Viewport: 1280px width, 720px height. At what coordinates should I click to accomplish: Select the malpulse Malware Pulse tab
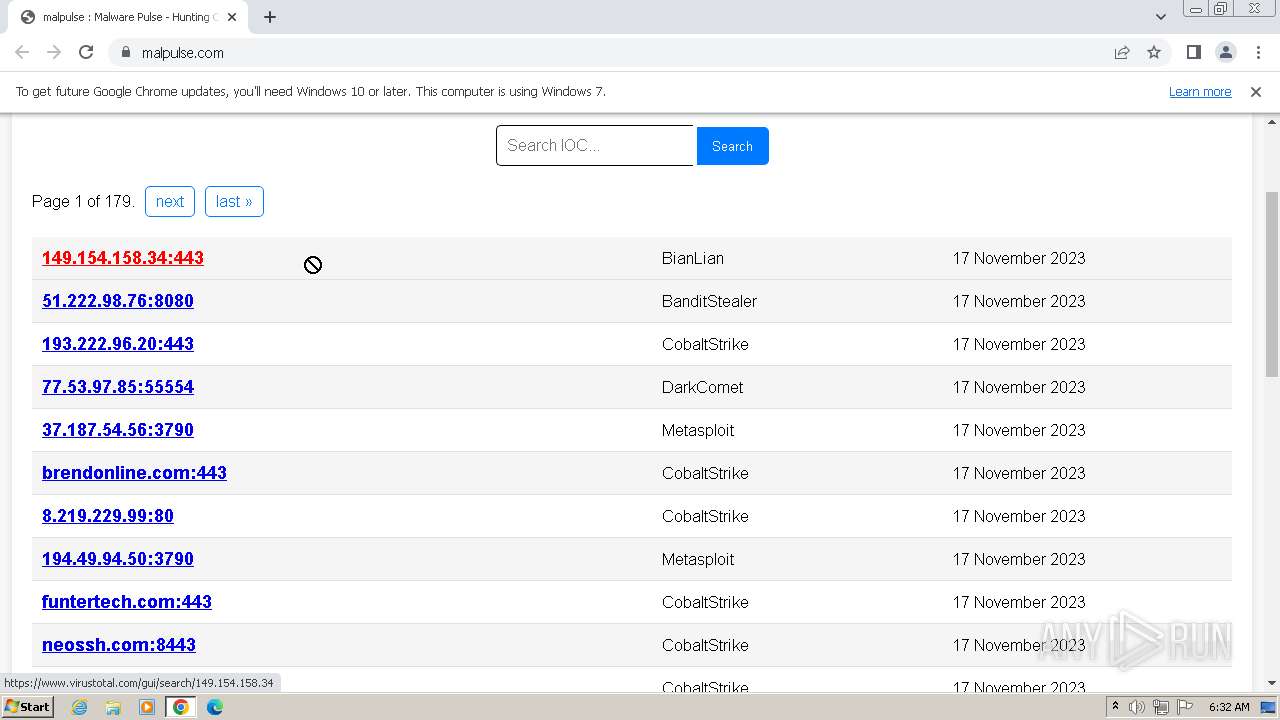tap(126, 17)
